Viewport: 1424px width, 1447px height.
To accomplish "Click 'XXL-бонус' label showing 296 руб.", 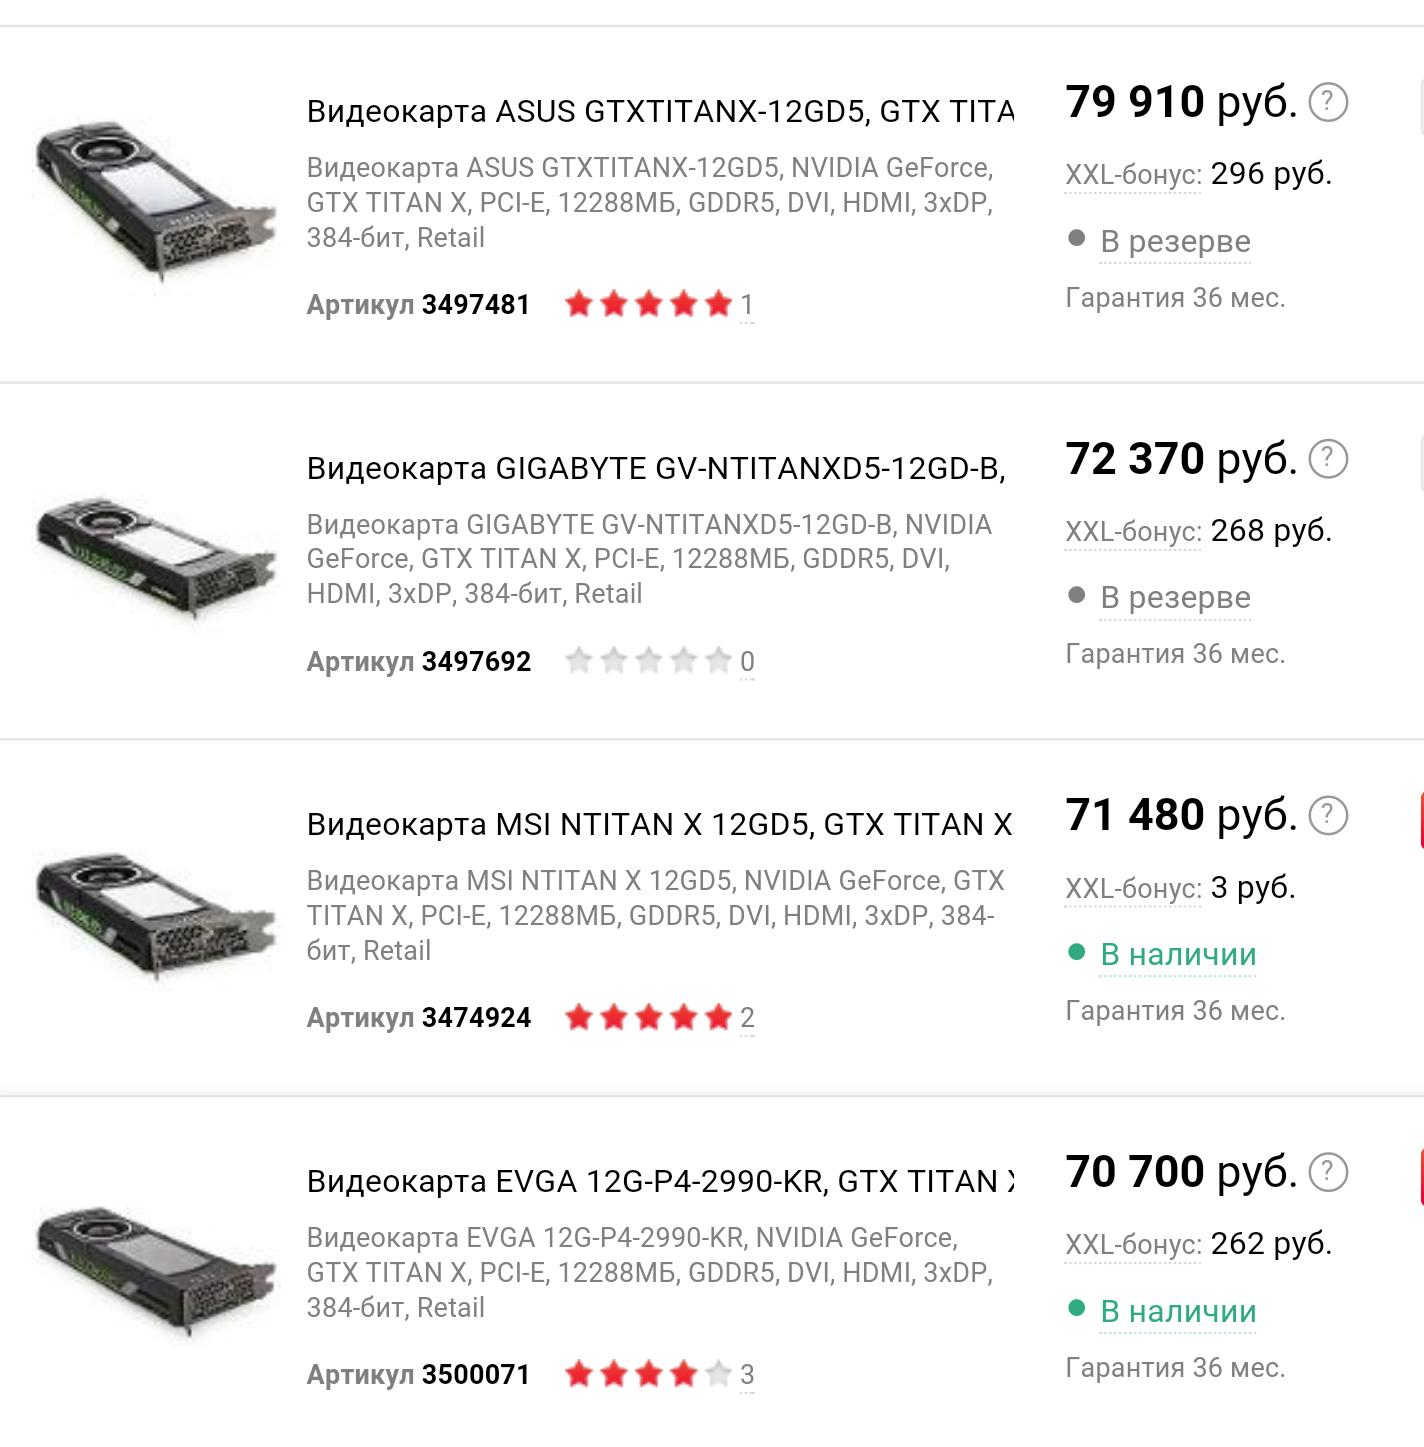I will 1133,175.
